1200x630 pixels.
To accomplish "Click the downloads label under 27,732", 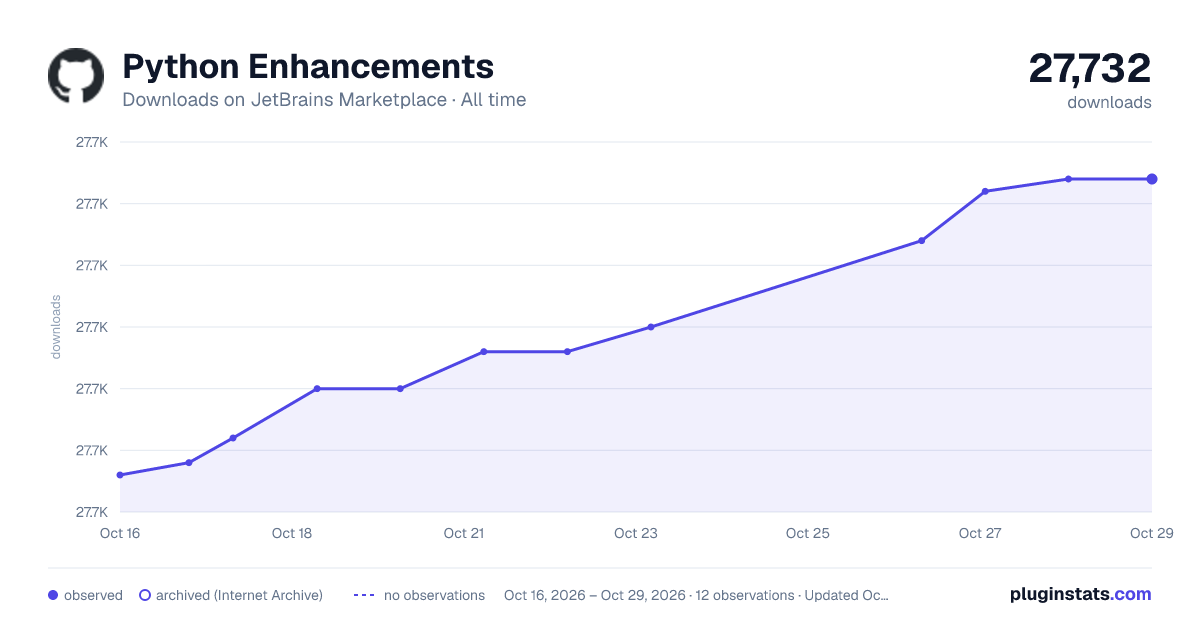I will [x=1109, y=102].
